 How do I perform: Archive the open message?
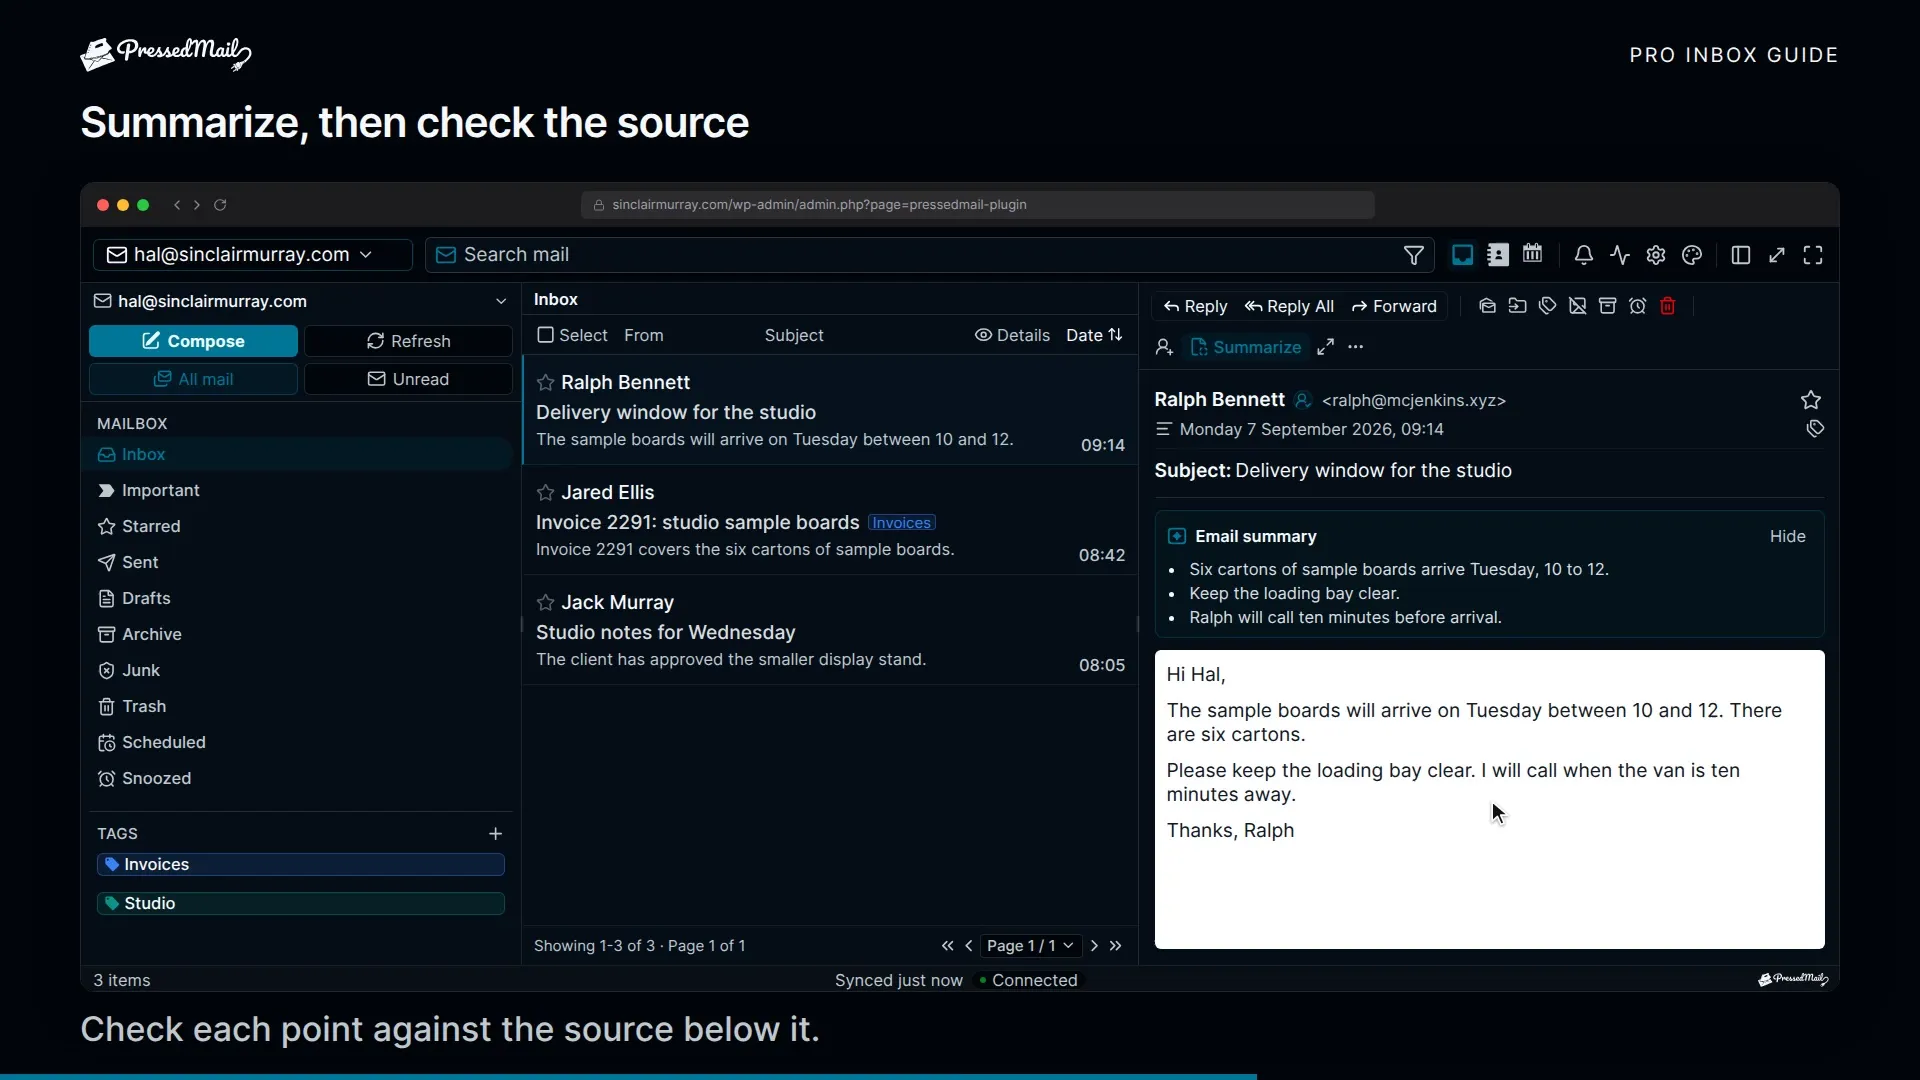click(1607, 306)
